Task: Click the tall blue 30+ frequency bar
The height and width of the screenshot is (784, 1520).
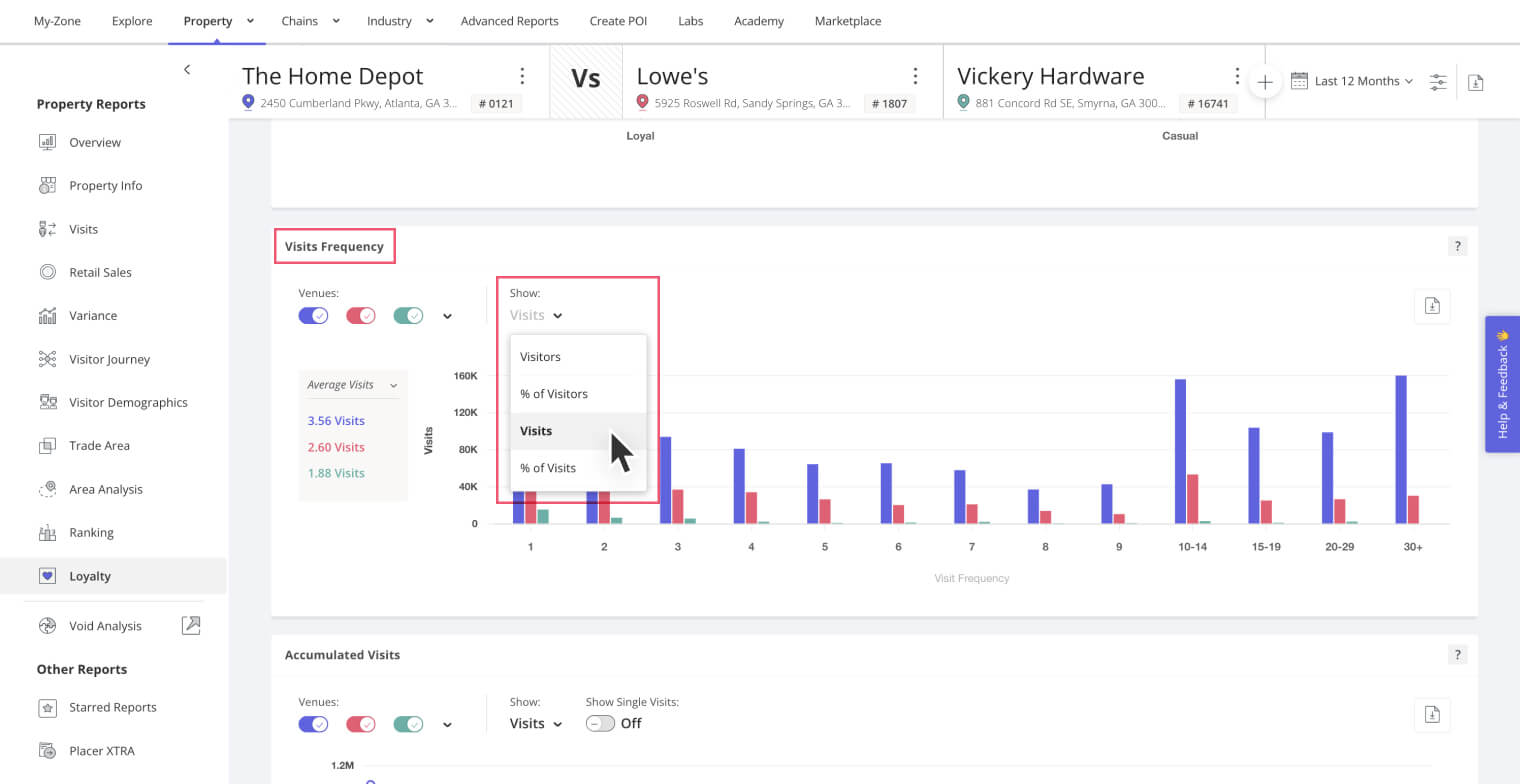Action: click(1401, 450)
